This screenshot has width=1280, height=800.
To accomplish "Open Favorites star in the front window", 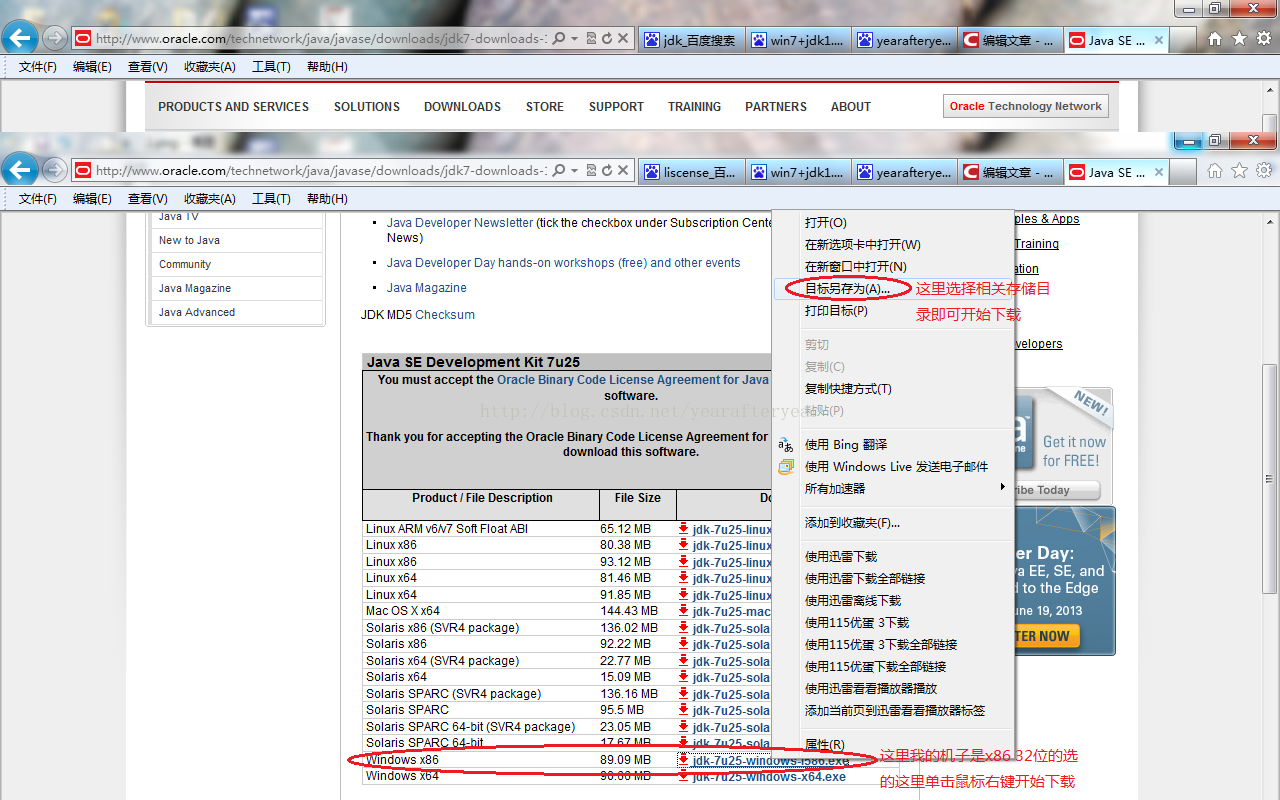I will coord(1239,171).
